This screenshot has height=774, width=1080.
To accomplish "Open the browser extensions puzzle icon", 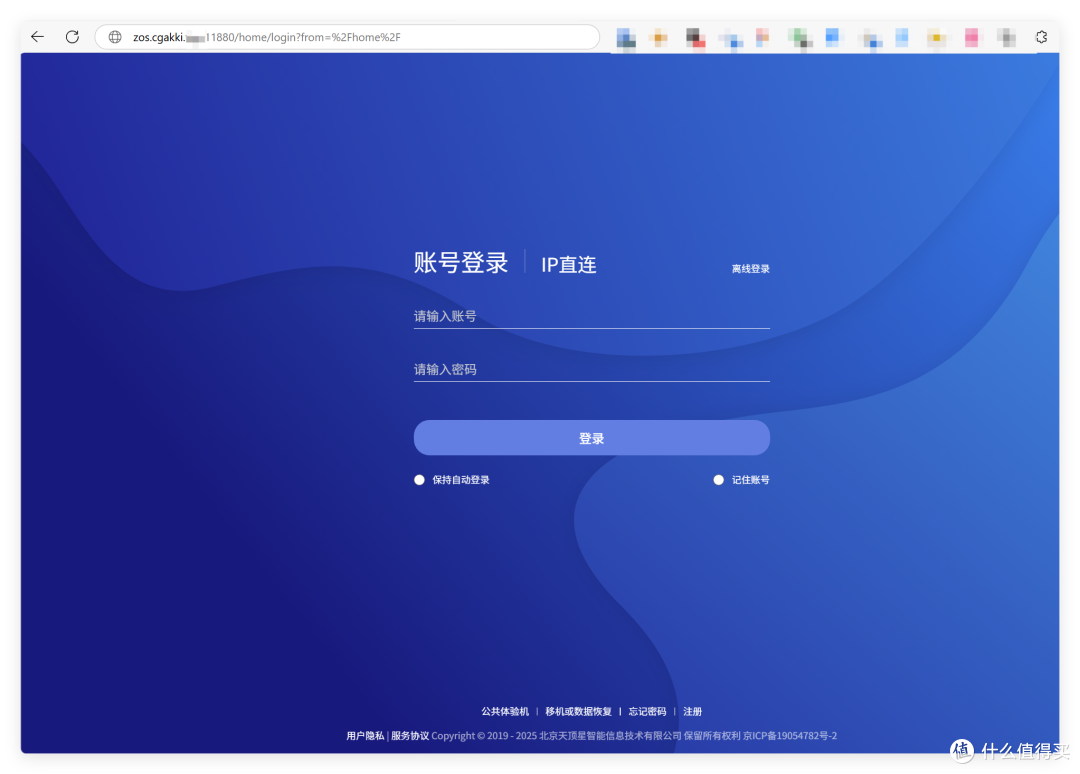I will point(1041,37).
